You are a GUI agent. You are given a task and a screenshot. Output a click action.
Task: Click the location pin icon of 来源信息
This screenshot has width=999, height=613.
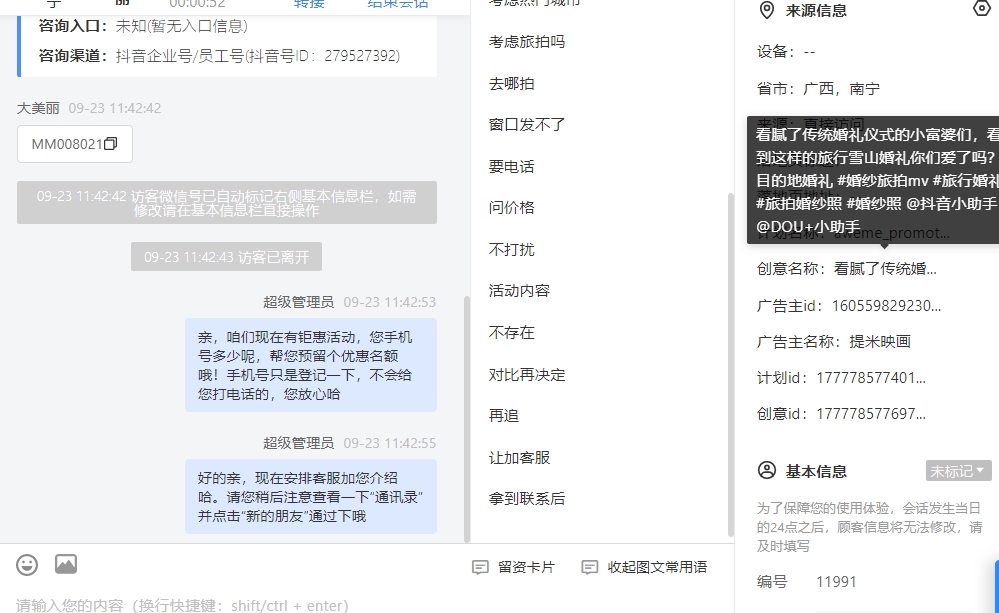tap(767, 10)
